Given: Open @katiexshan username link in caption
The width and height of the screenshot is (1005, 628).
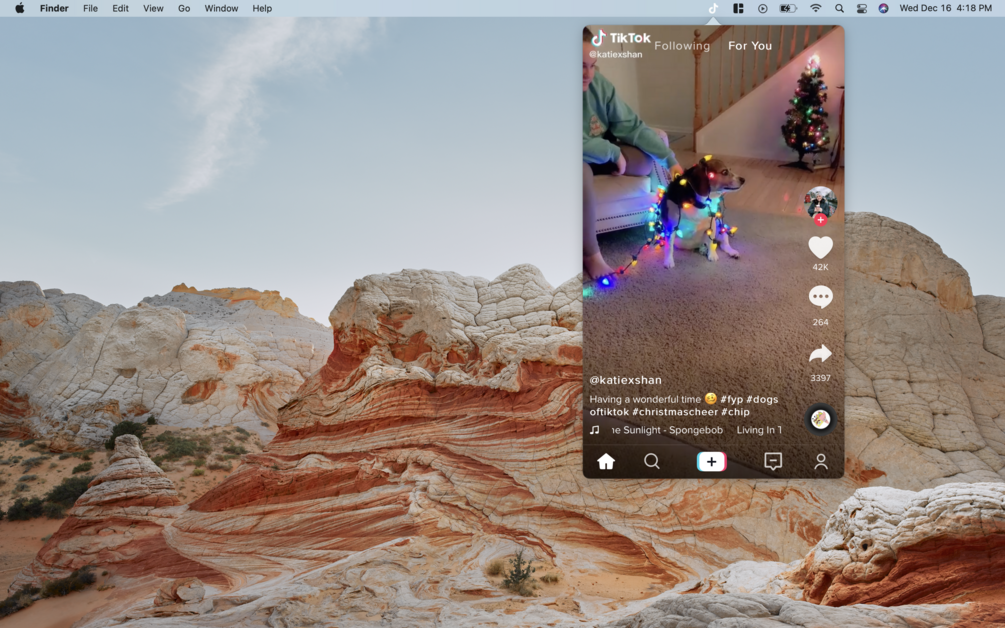Looking at the screenshot, I should pyautogui.click(x=626, y=380).
